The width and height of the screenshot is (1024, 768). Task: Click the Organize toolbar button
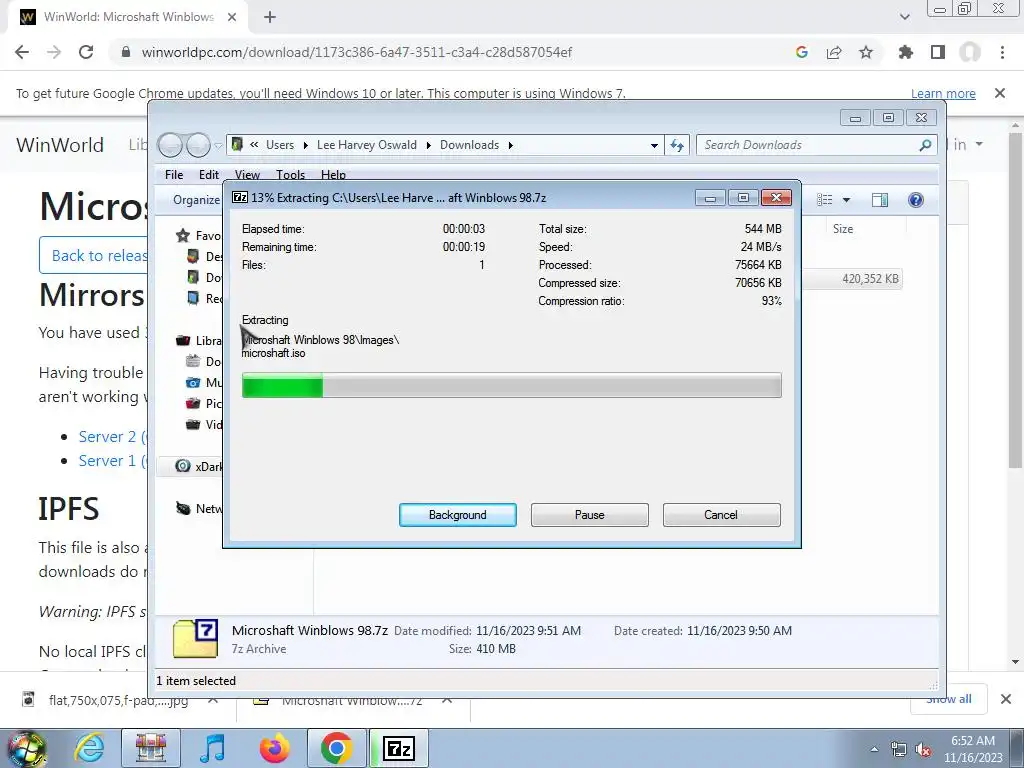pos(197,200)
